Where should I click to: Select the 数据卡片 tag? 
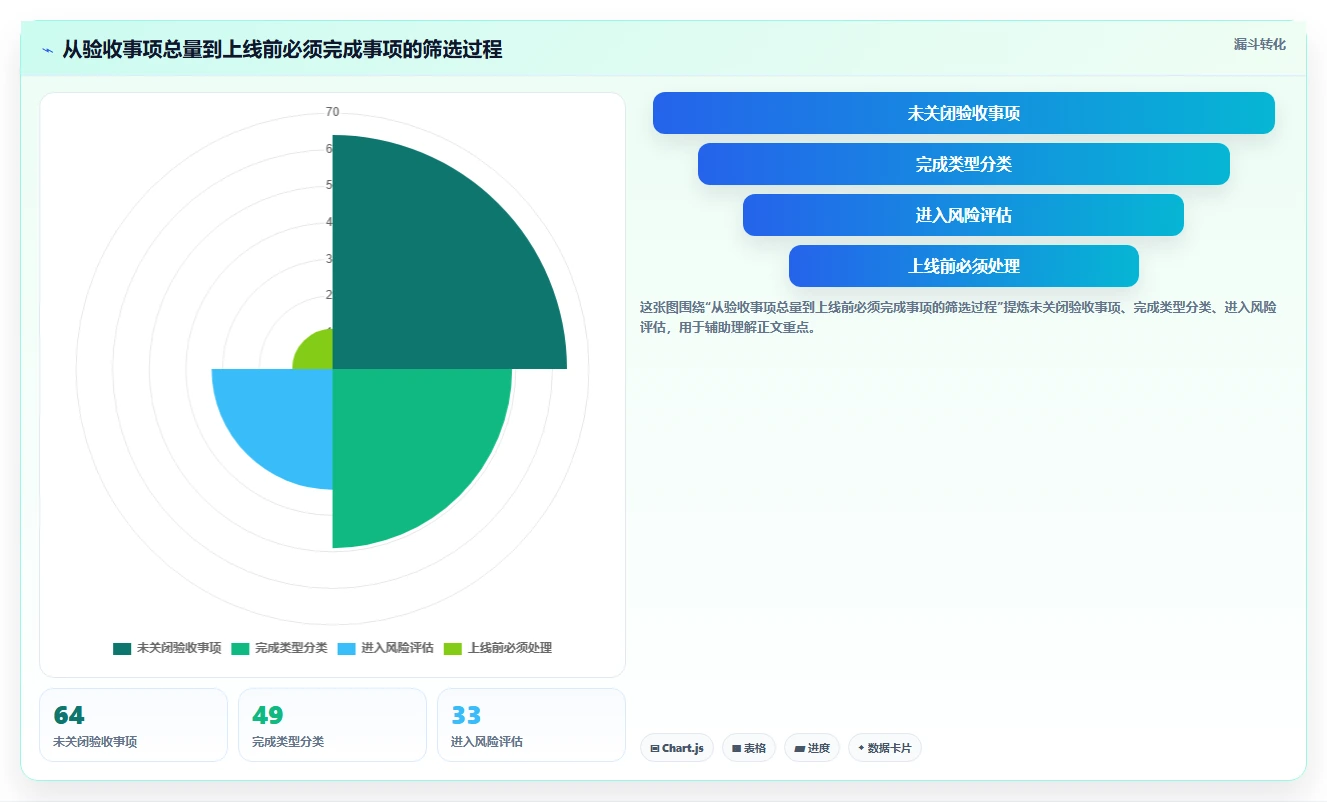[885, 748]
